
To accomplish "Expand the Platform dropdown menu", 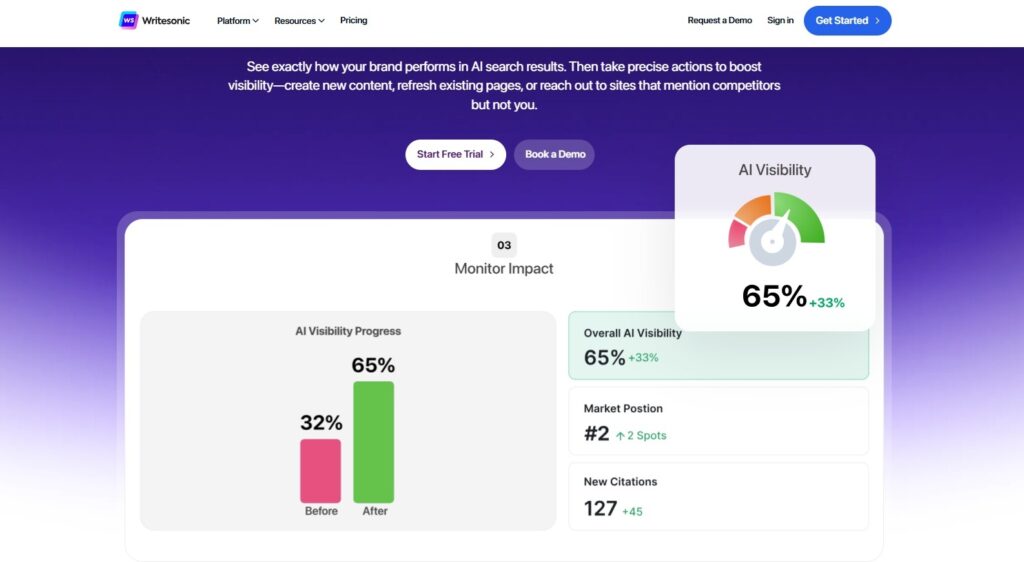I will coord(238,21).
